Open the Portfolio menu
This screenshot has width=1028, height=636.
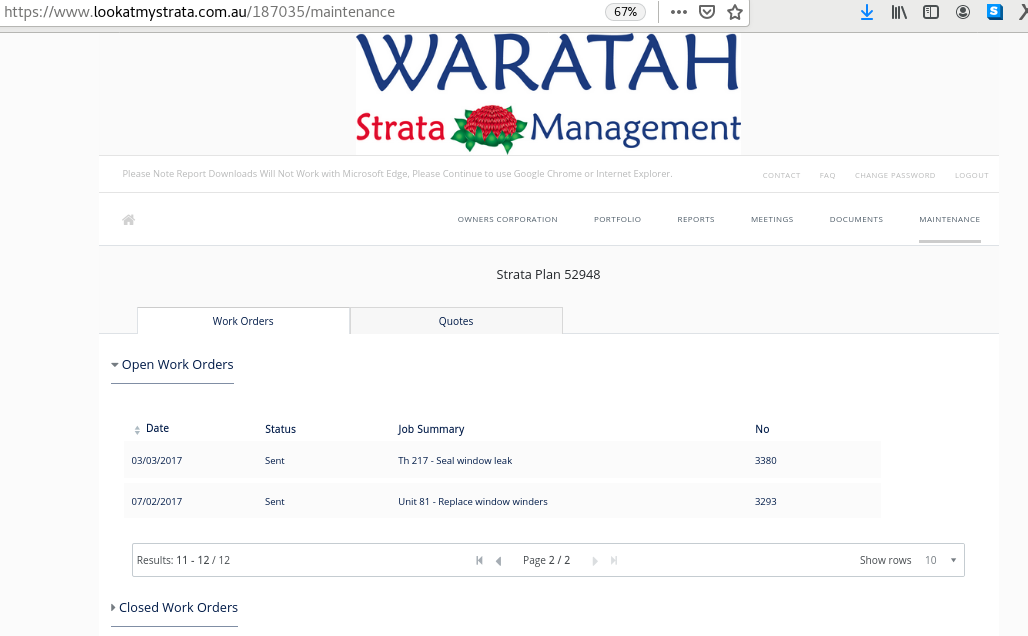click(618, 220)
